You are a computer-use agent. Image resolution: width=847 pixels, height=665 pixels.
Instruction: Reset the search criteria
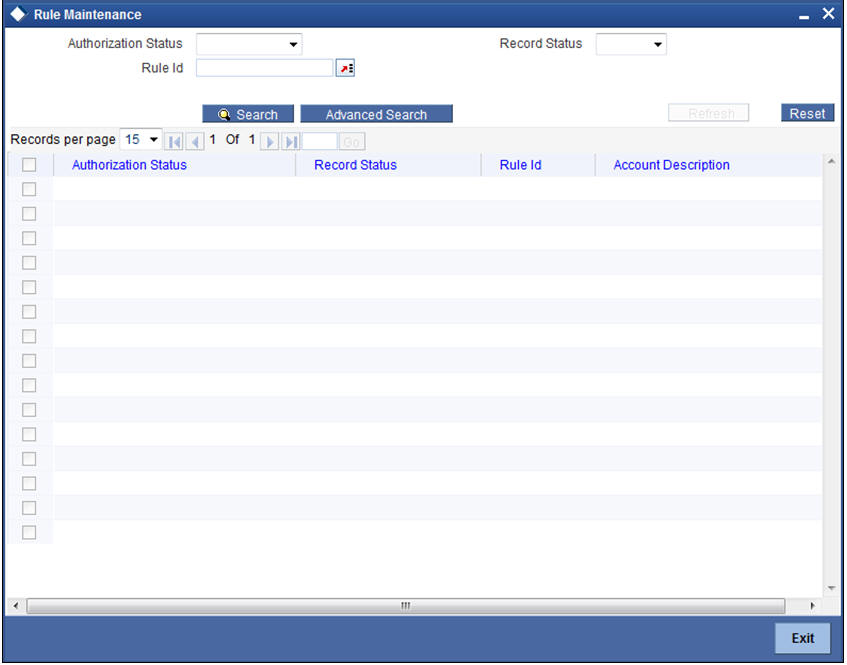click(808, 113)
